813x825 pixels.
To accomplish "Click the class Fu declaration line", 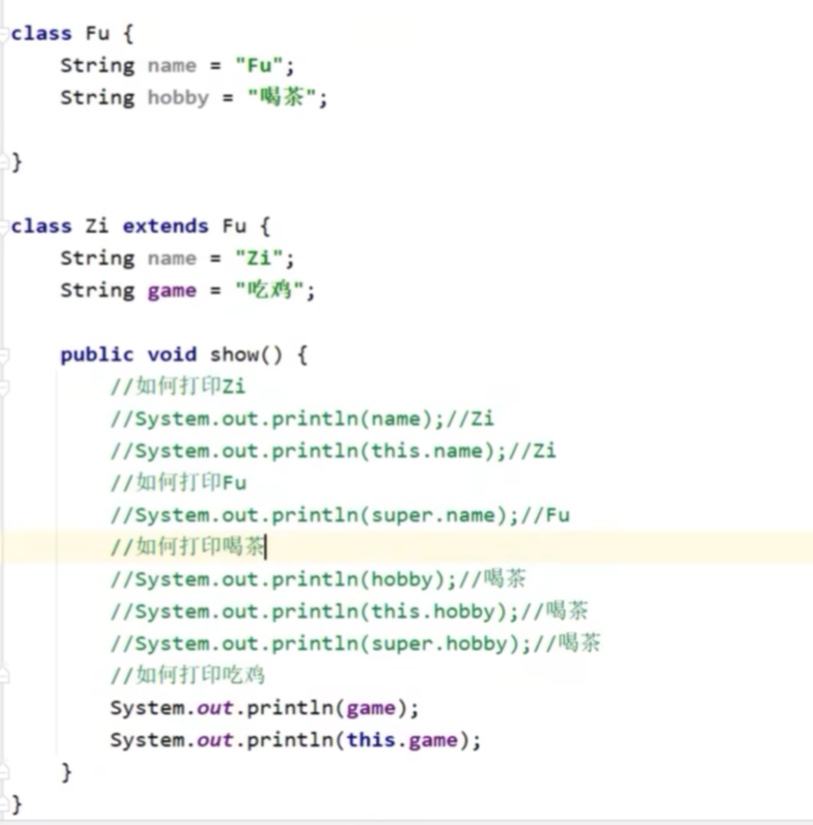I will (73, 34).
